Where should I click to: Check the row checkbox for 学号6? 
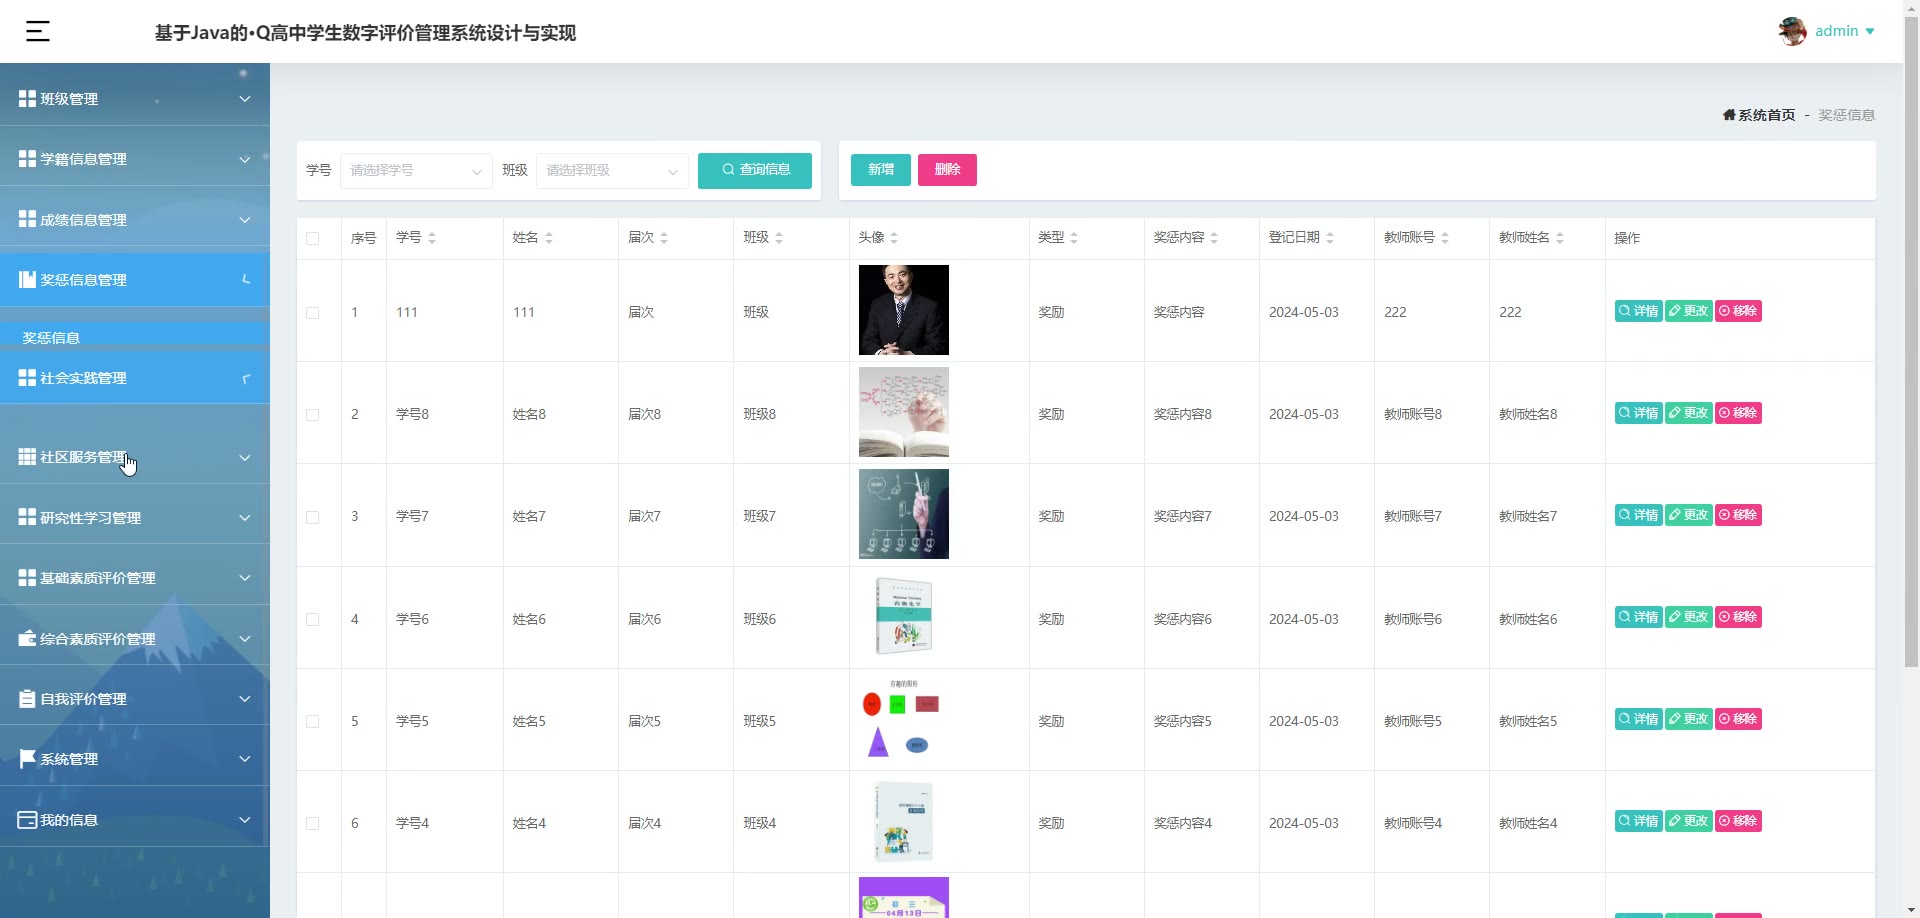313,620
